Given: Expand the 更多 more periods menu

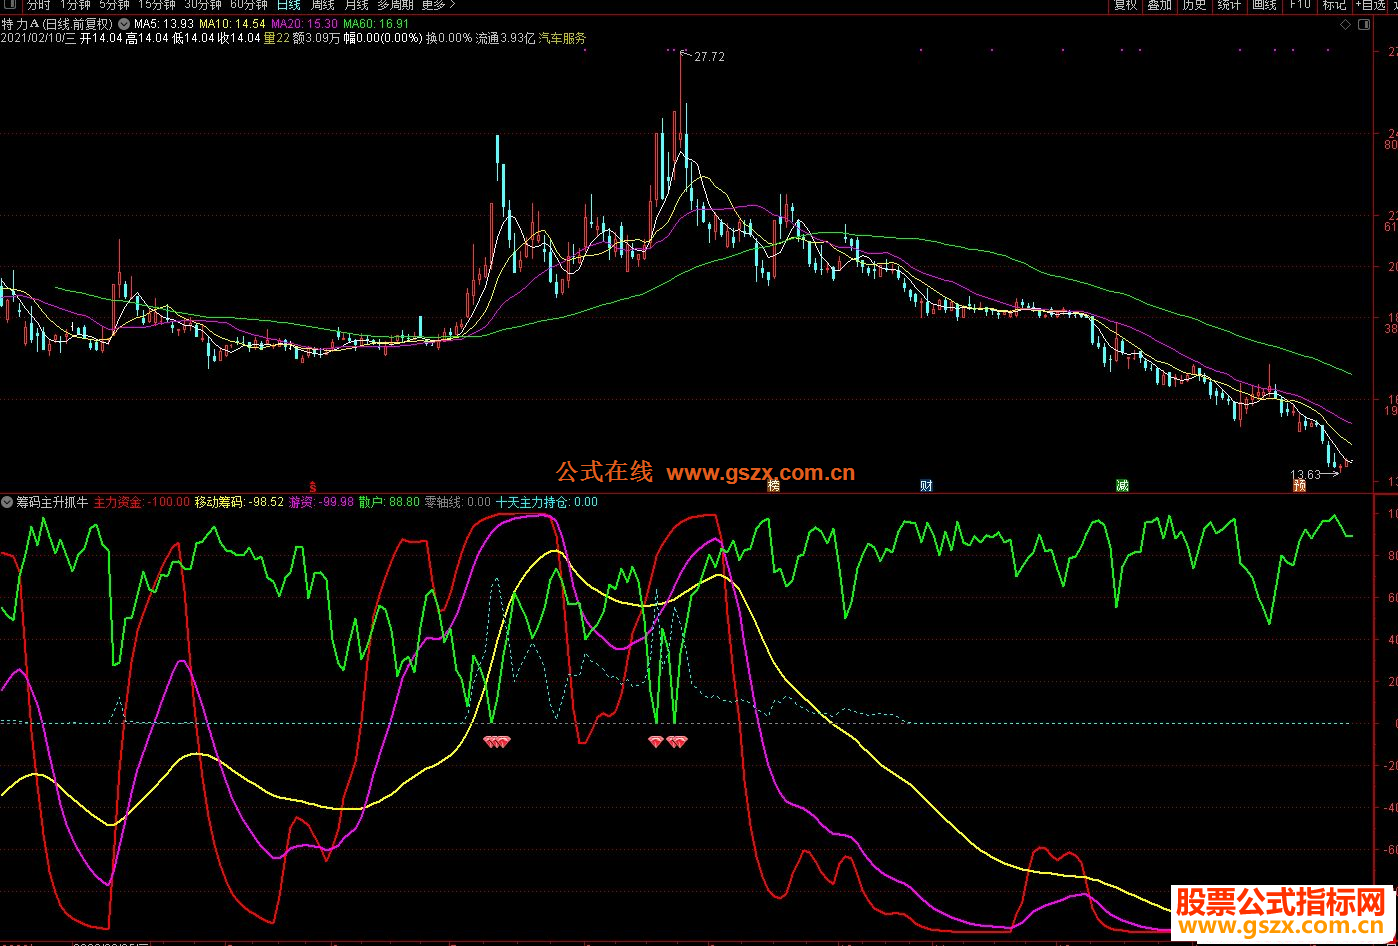Looking at the screenshot, I should pos(437,5).
